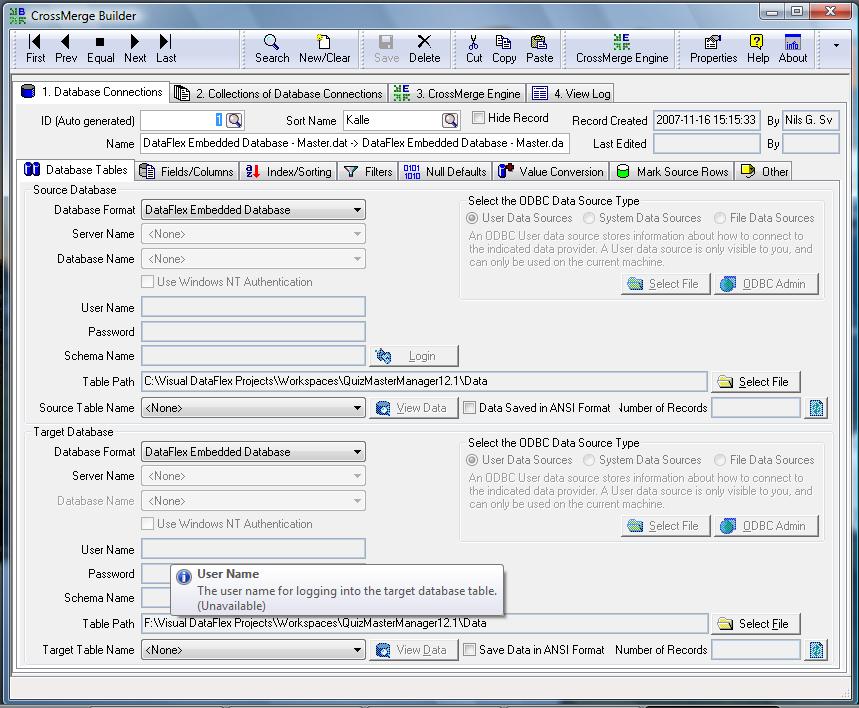
Task: Go to the Prev record
Action: point(66,49)
